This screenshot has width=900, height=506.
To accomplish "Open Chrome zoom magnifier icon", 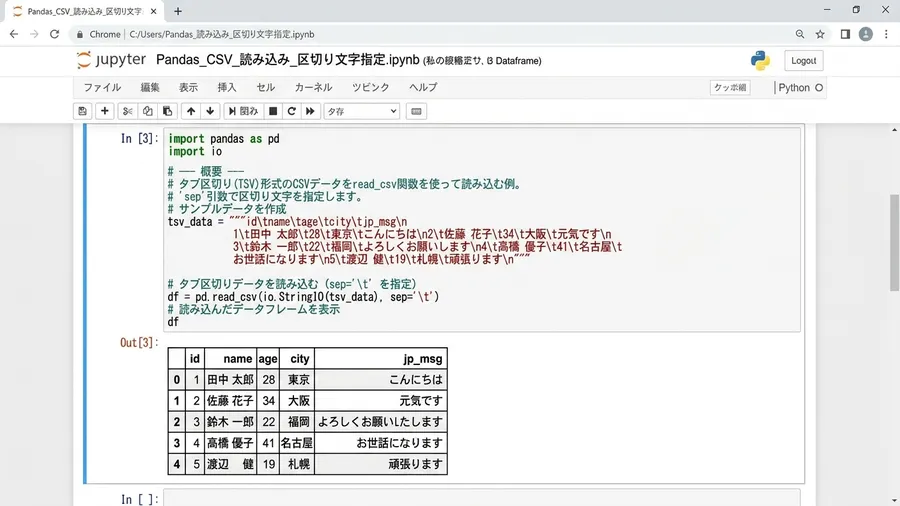I will click(800, 34).
